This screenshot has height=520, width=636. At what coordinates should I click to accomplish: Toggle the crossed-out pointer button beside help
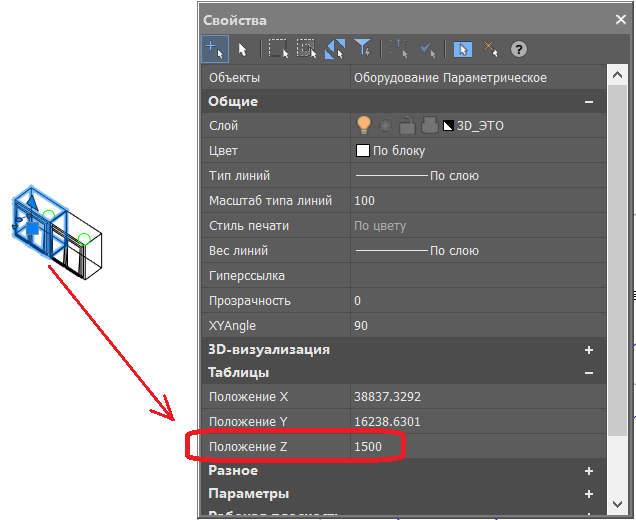490,49
